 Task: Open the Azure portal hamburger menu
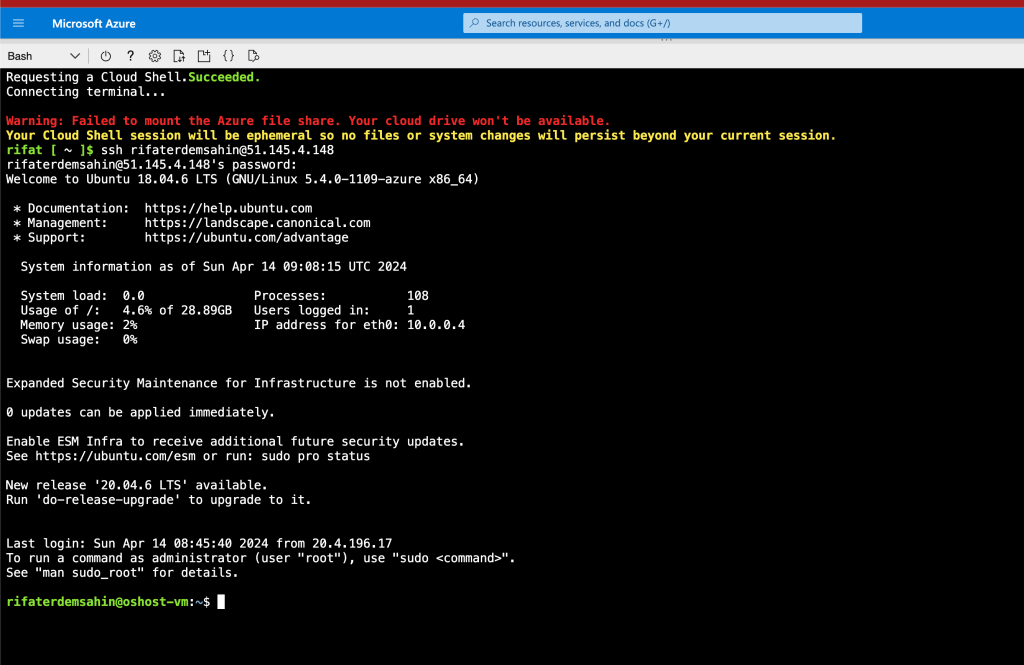tap(18, 23)
